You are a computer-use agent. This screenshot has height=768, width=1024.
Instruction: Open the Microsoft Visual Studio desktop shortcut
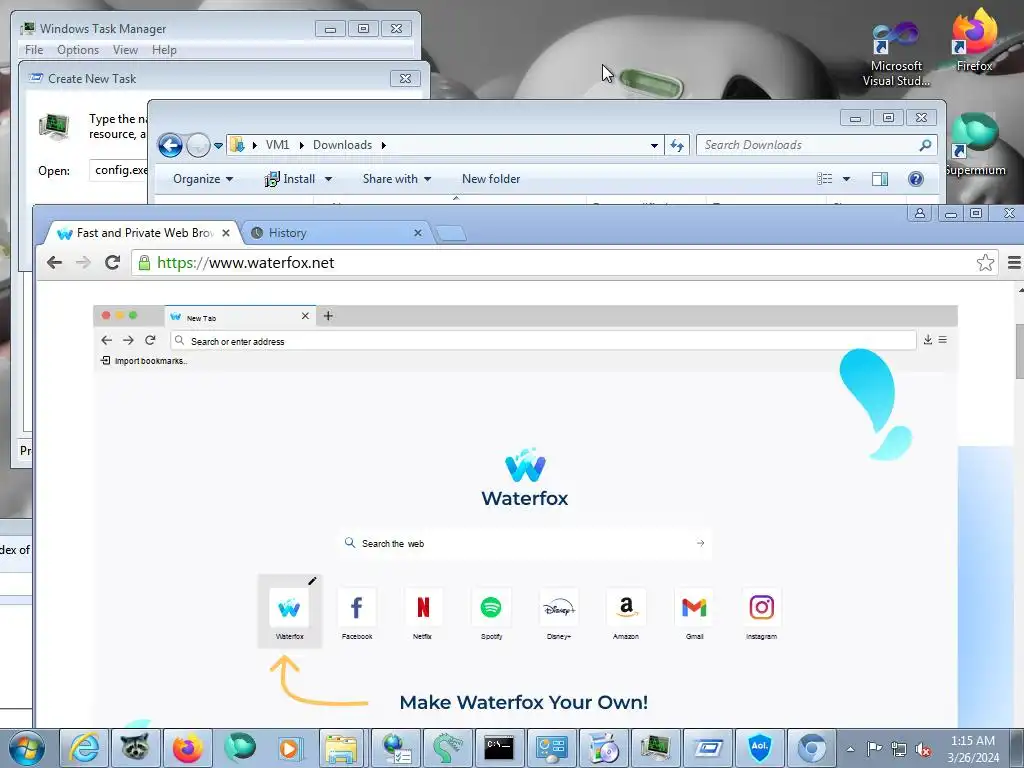coord(896,54)
